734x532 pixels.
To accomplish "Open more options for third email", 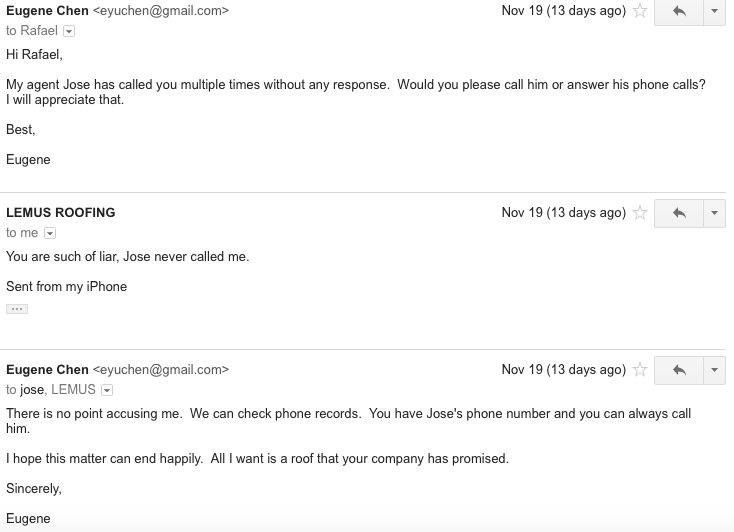I will 714,370.
